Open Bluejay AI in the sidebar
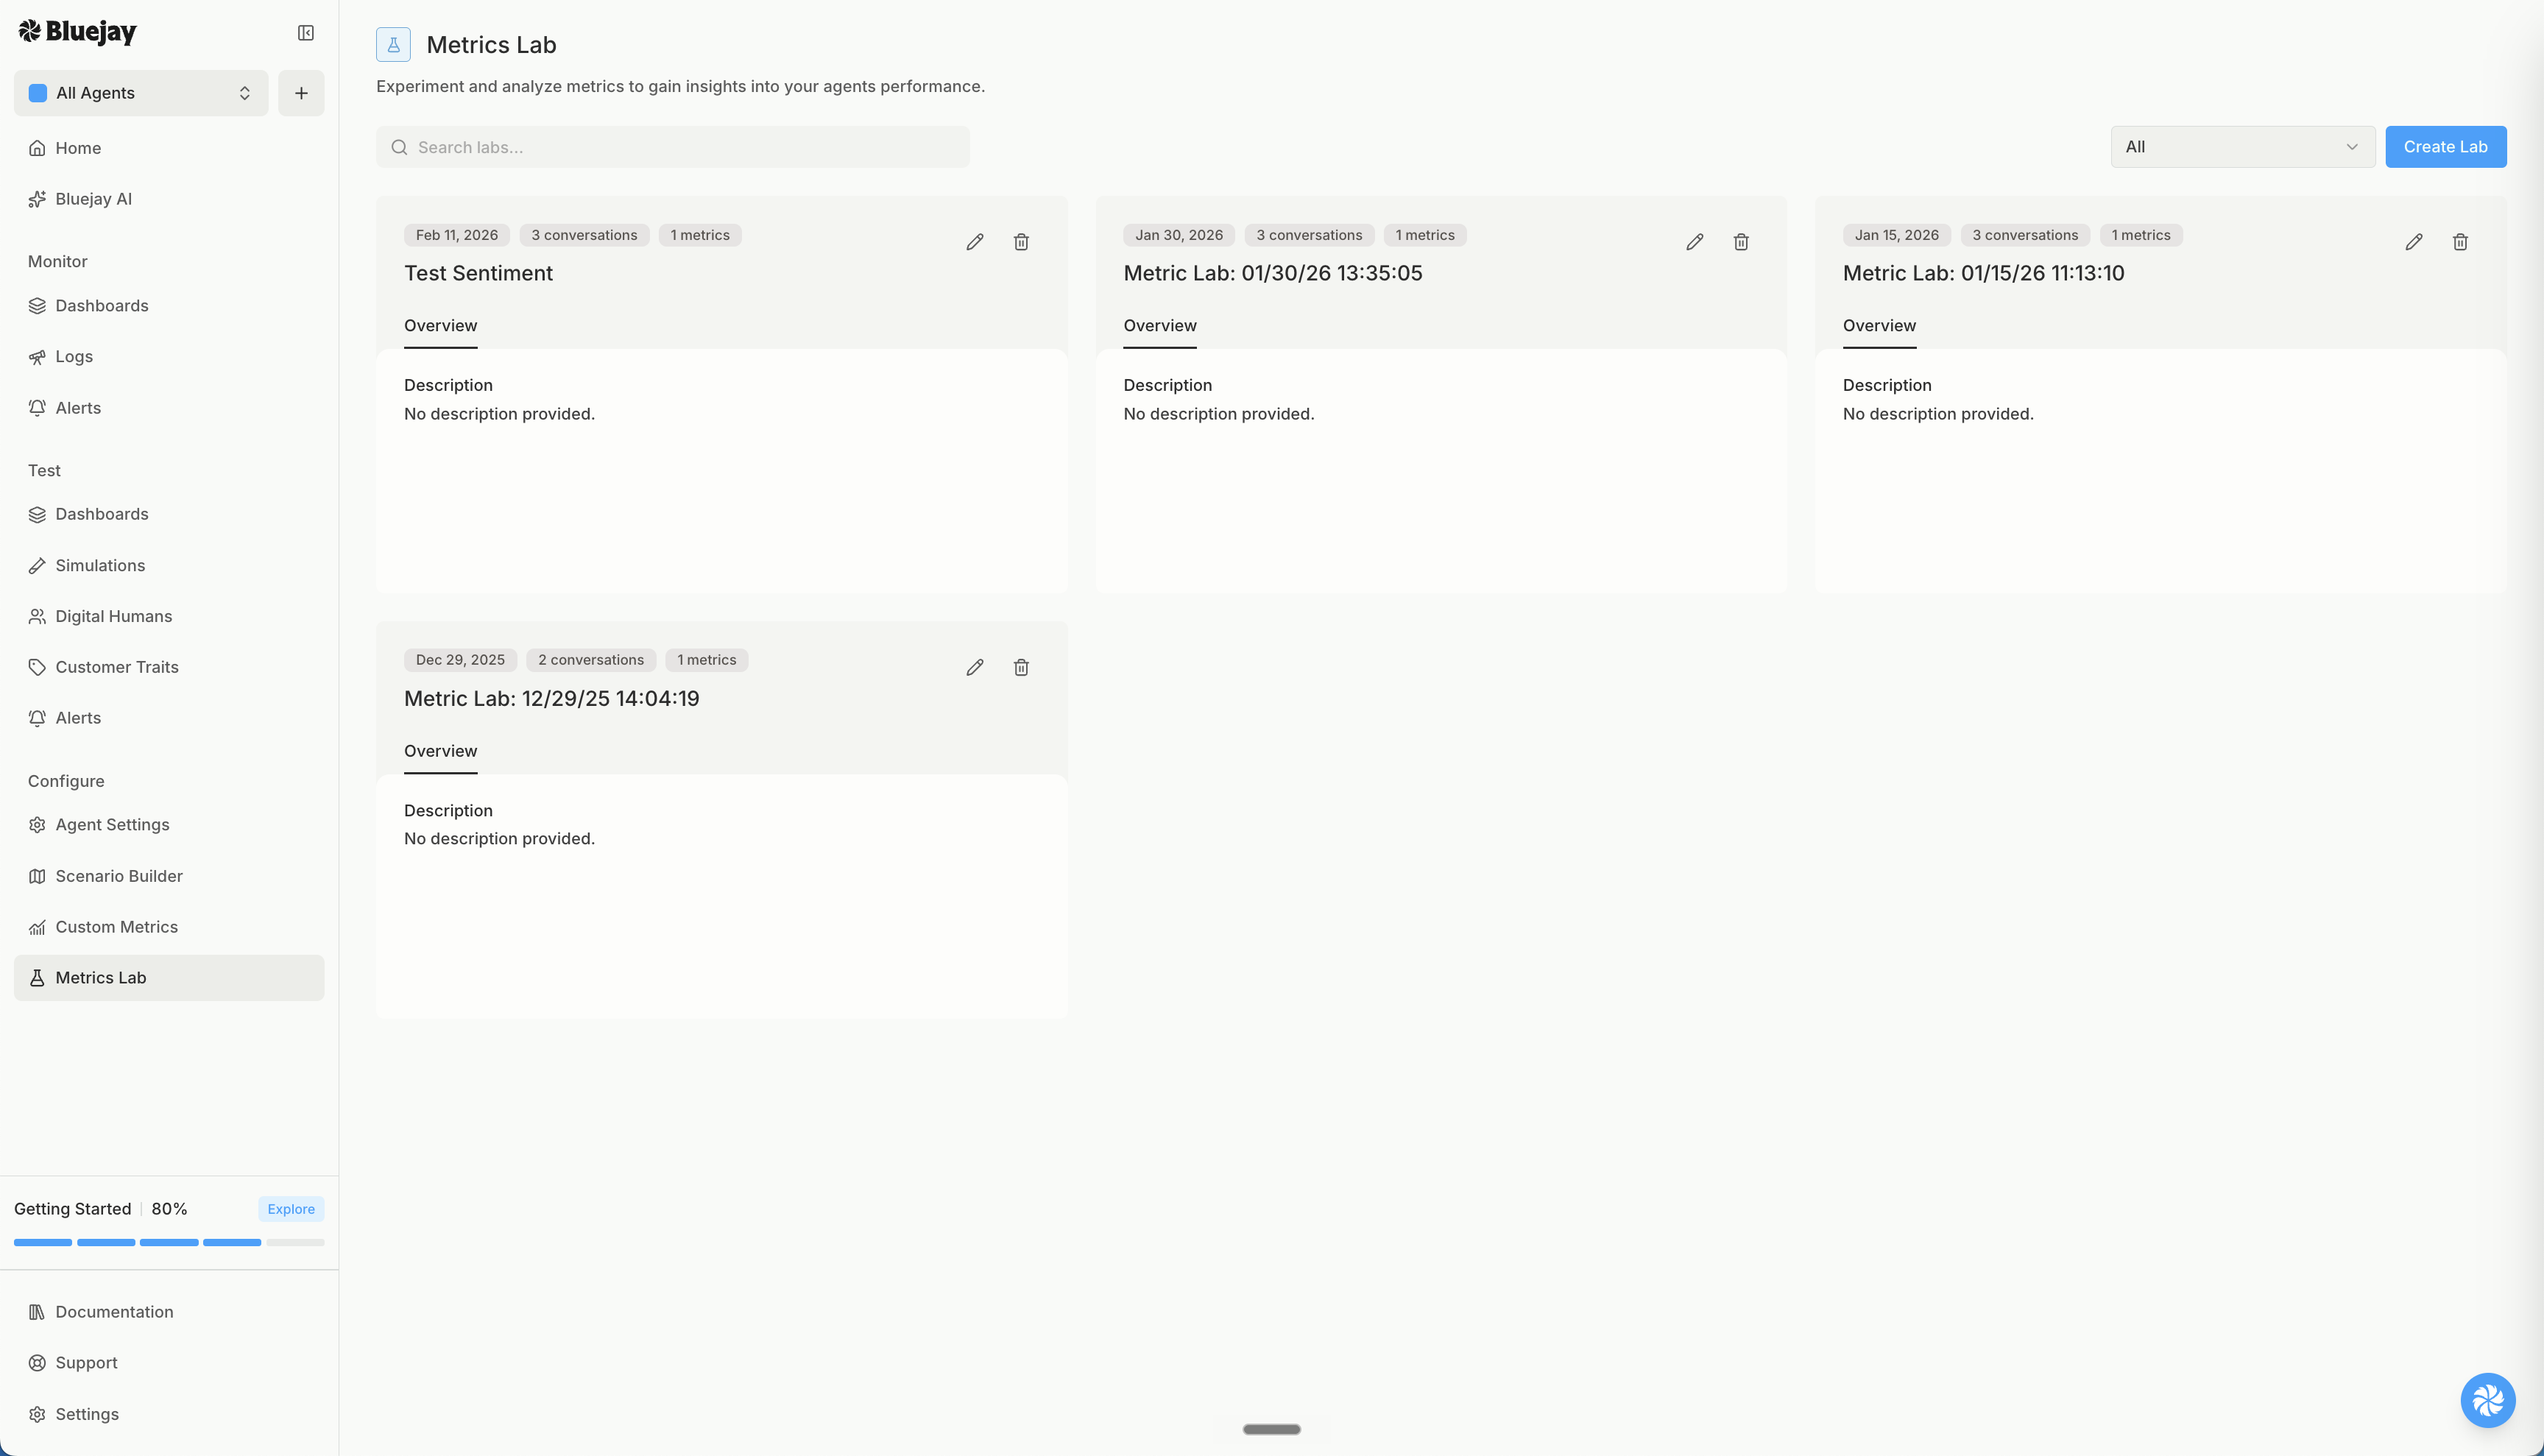The width and height of the screenshot is (2544, 1456). [x=169, y=199]
